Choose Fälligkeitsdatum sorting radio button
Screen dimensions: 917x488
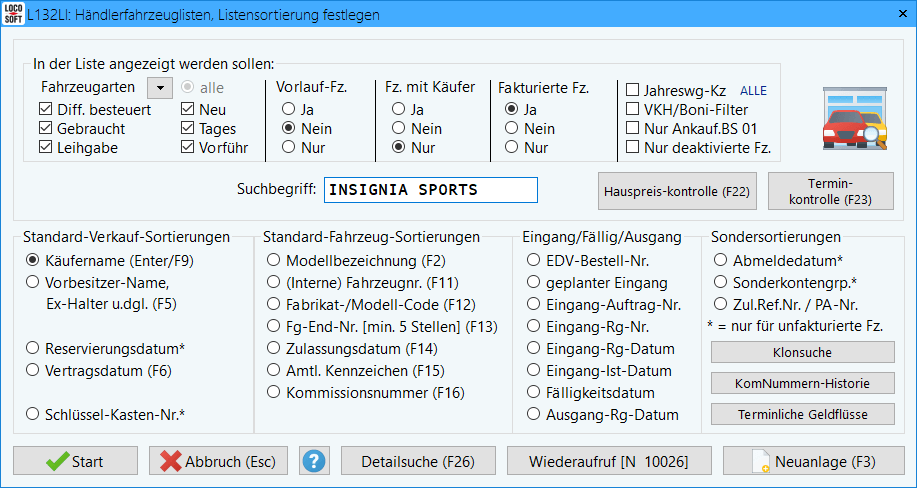click(x=533, y=393)
